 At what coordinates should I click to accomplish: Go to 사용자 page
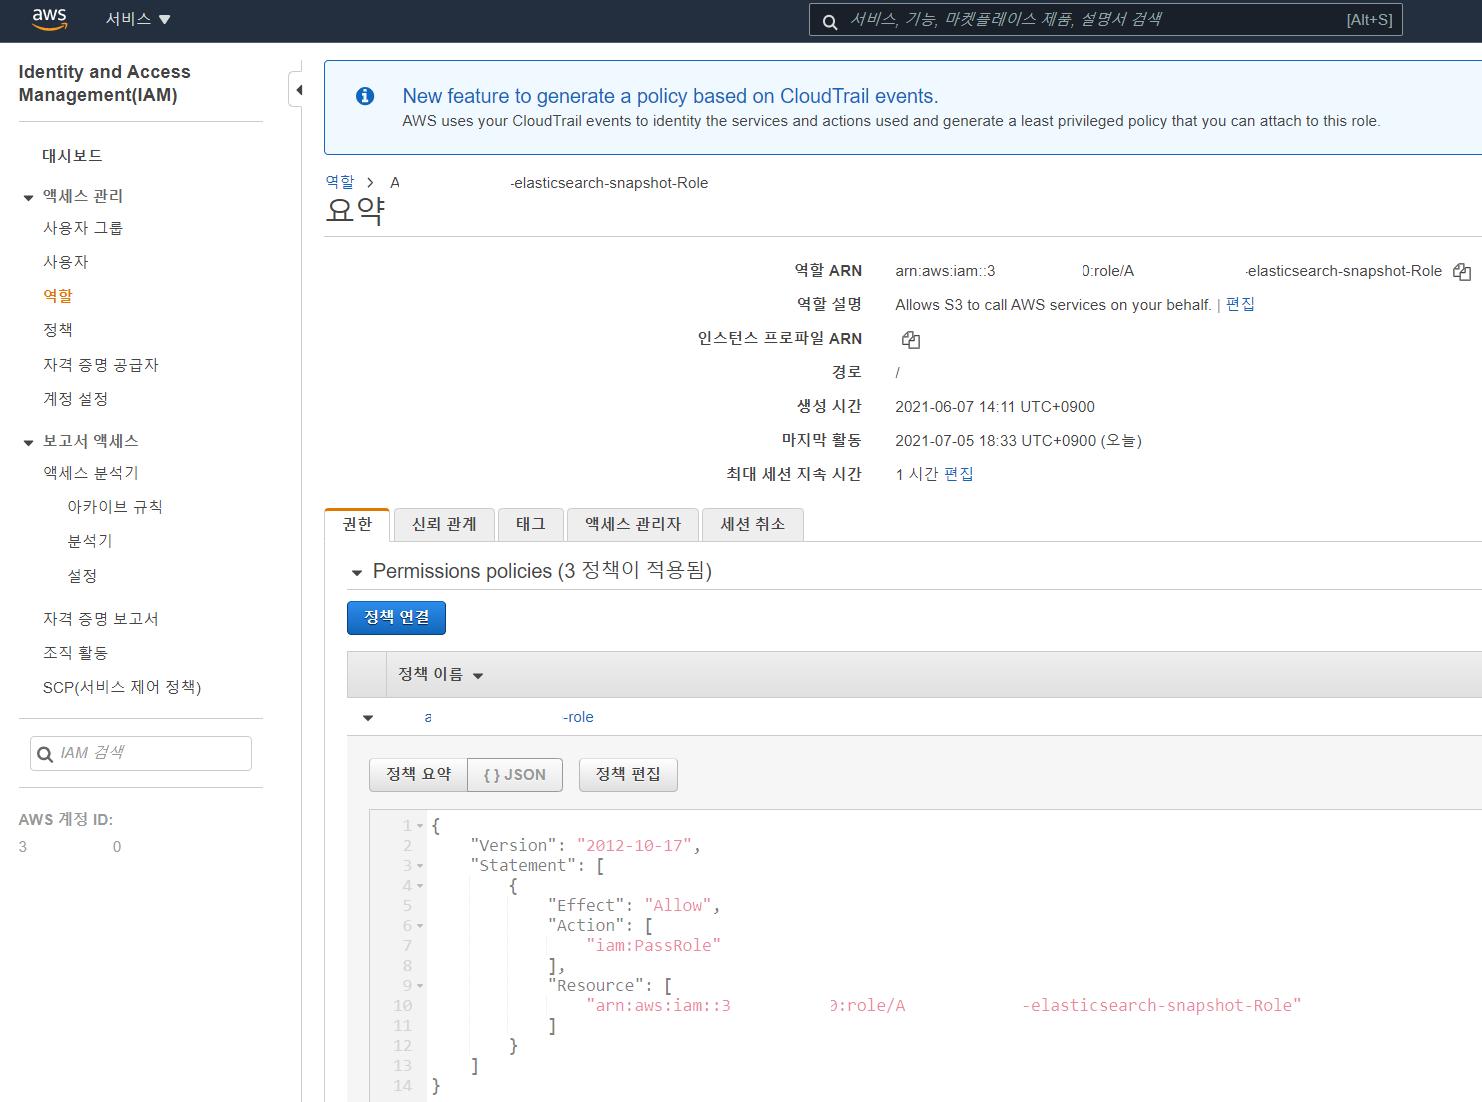pyautogui.click(x=66, y=262)
